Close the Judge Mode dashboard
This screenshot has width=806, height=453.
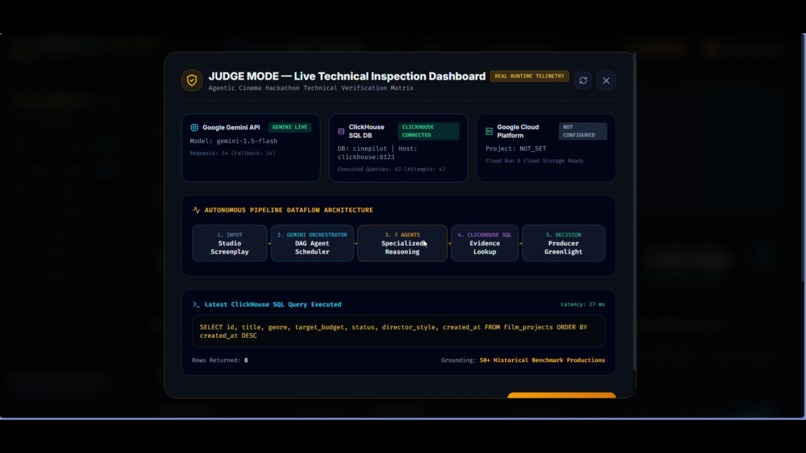pos(606,80)
